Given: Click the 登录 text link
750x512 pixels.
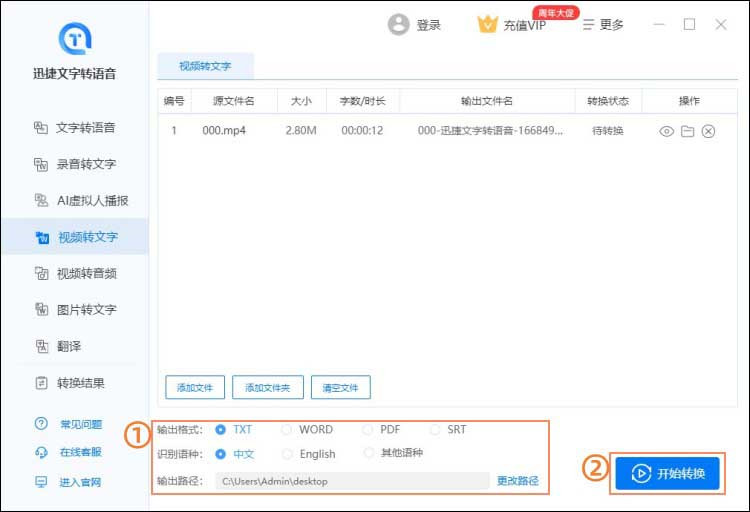Looking at the screenshot, I should [x=429, y=25].
